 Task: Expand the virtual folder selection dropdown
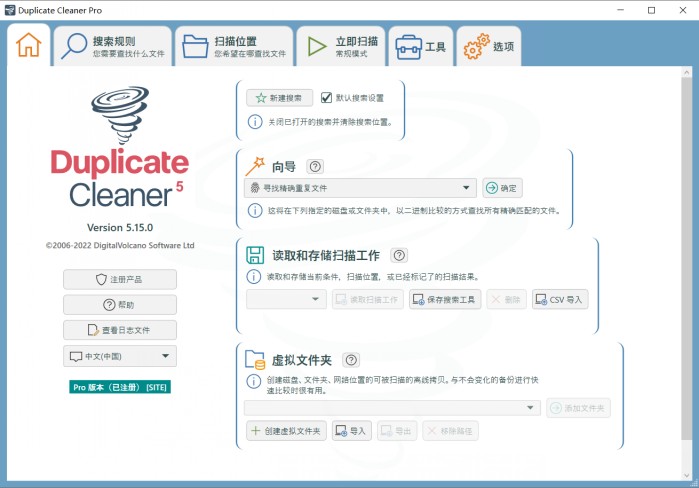[392, 408]
